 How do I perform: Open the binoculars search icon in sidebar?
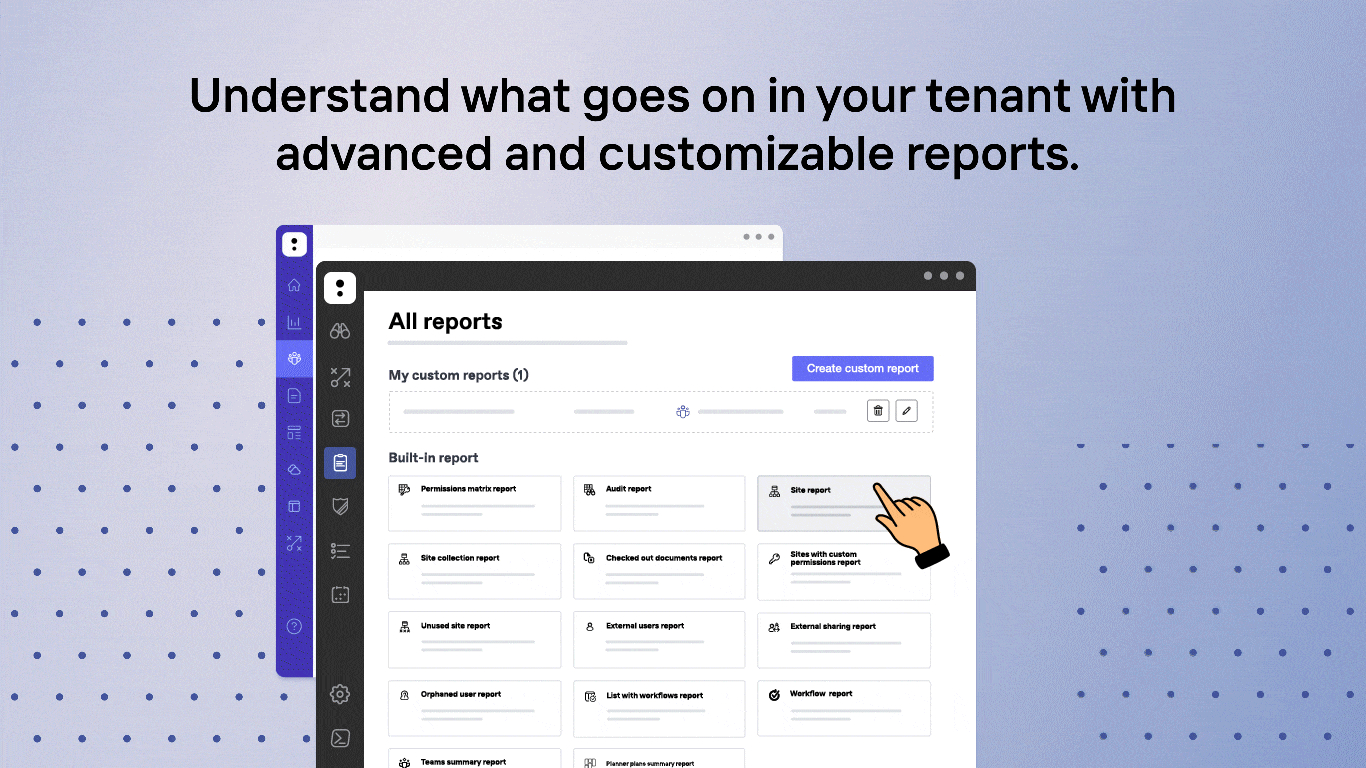tap(340, 331)
